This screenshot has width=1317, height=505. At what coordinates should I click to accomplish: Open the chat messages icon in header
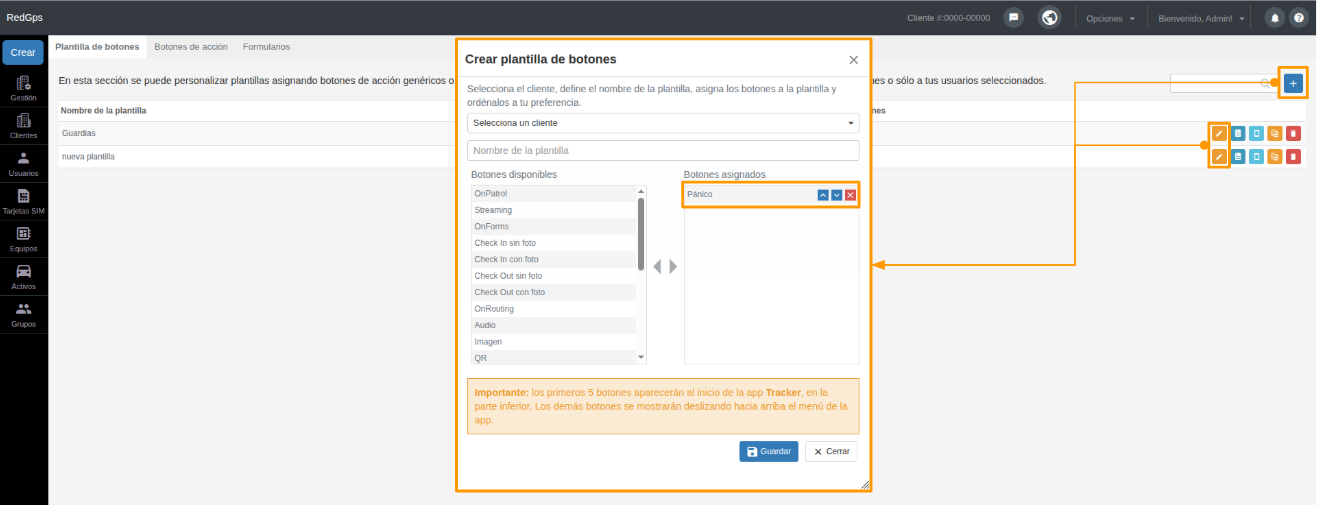click(1013, 18)
